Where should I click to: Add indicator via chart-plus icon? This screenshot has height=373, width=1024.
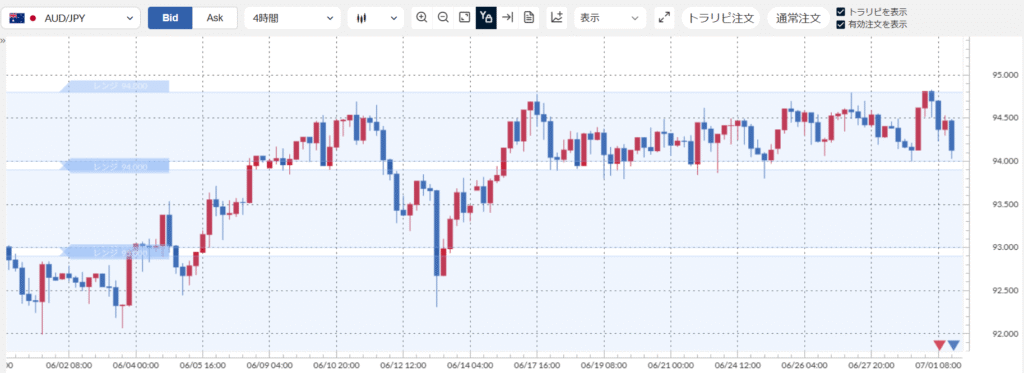556,18
